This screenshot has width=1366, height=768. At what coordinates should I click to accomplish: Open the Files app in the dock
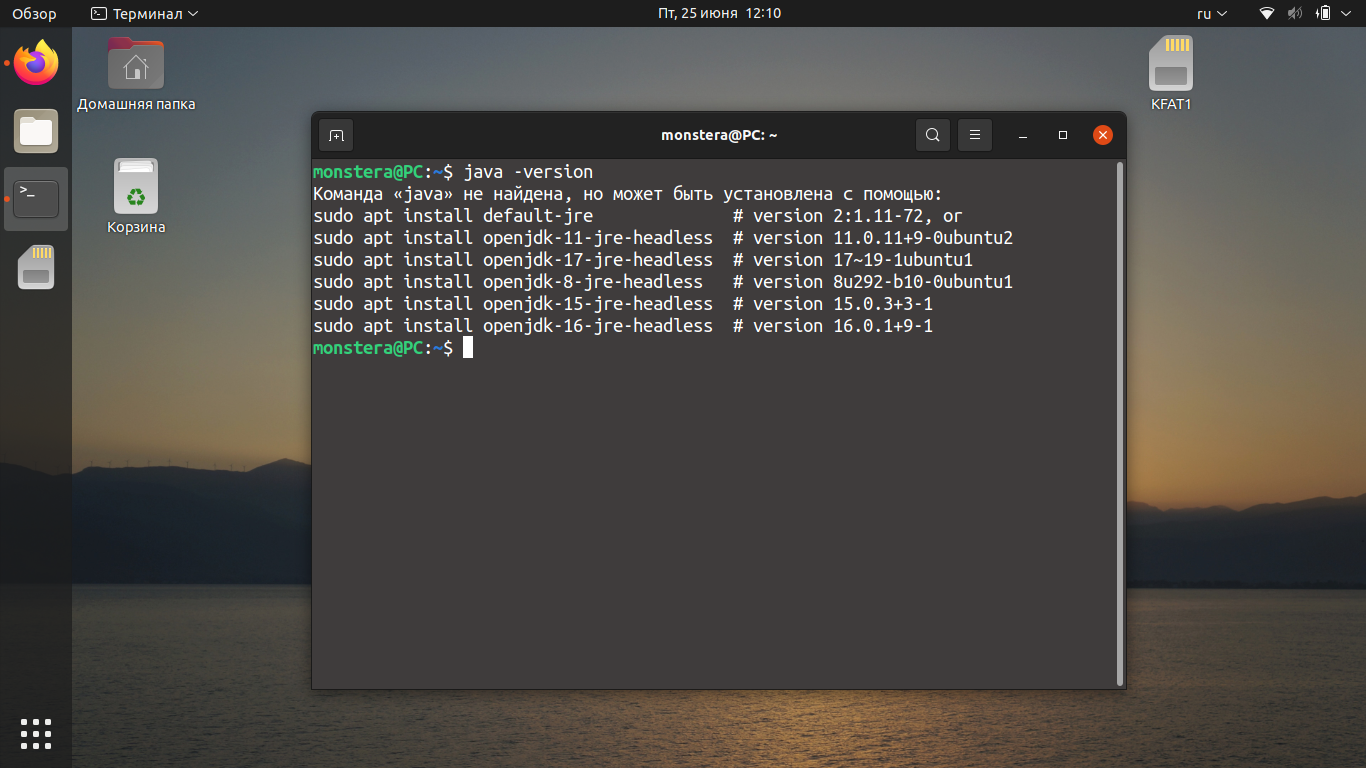tap(36, 131)
